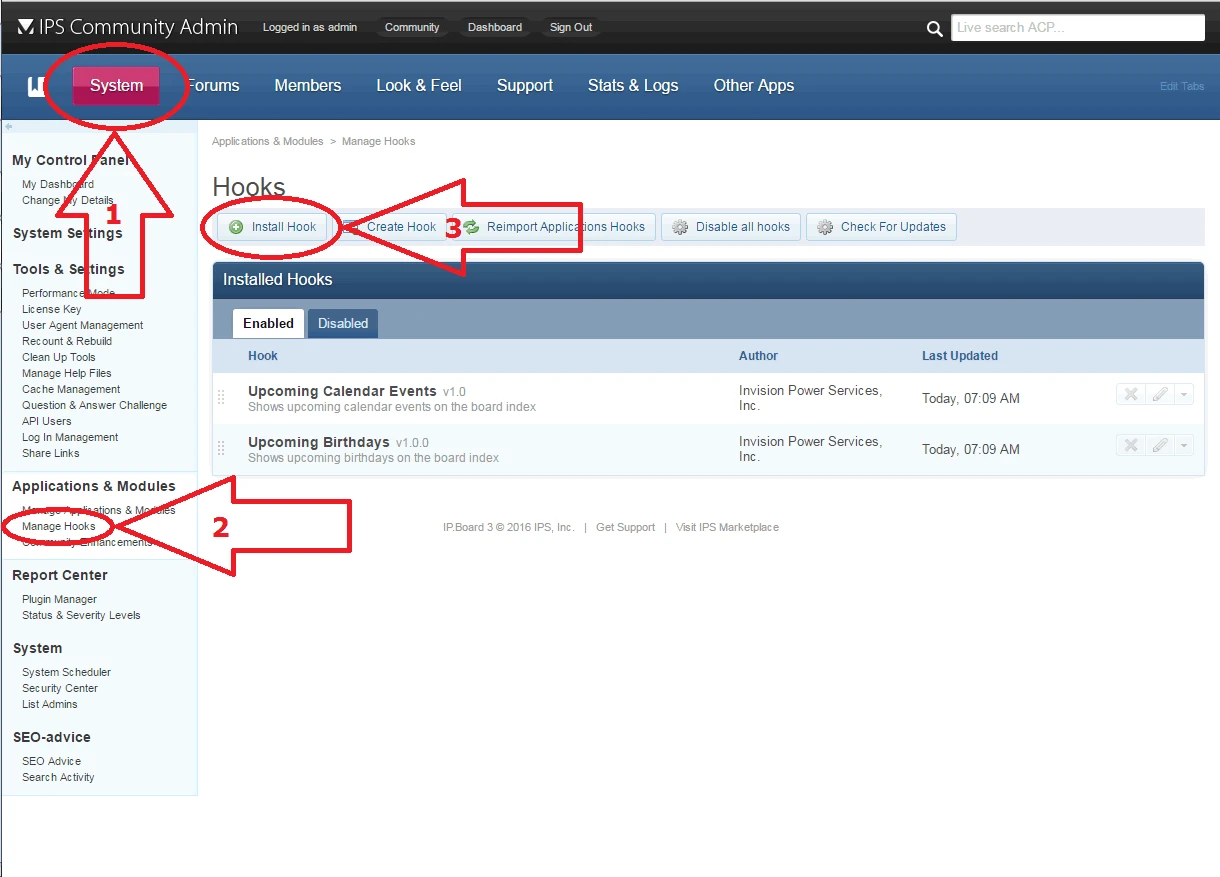This screenshot has height=877, width=1220.
Task: Open Clean Up Tools link
Action: tap(59, 357)
